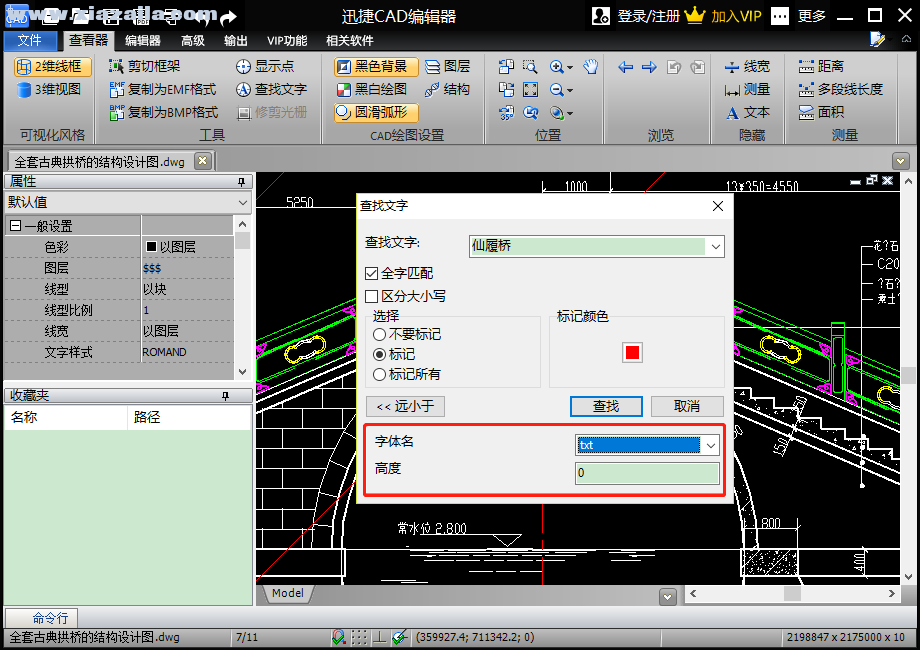Hide 测量 dimension measurements
Screen dimensions: 920x650
pyautogui.click(x=747, y=89)
